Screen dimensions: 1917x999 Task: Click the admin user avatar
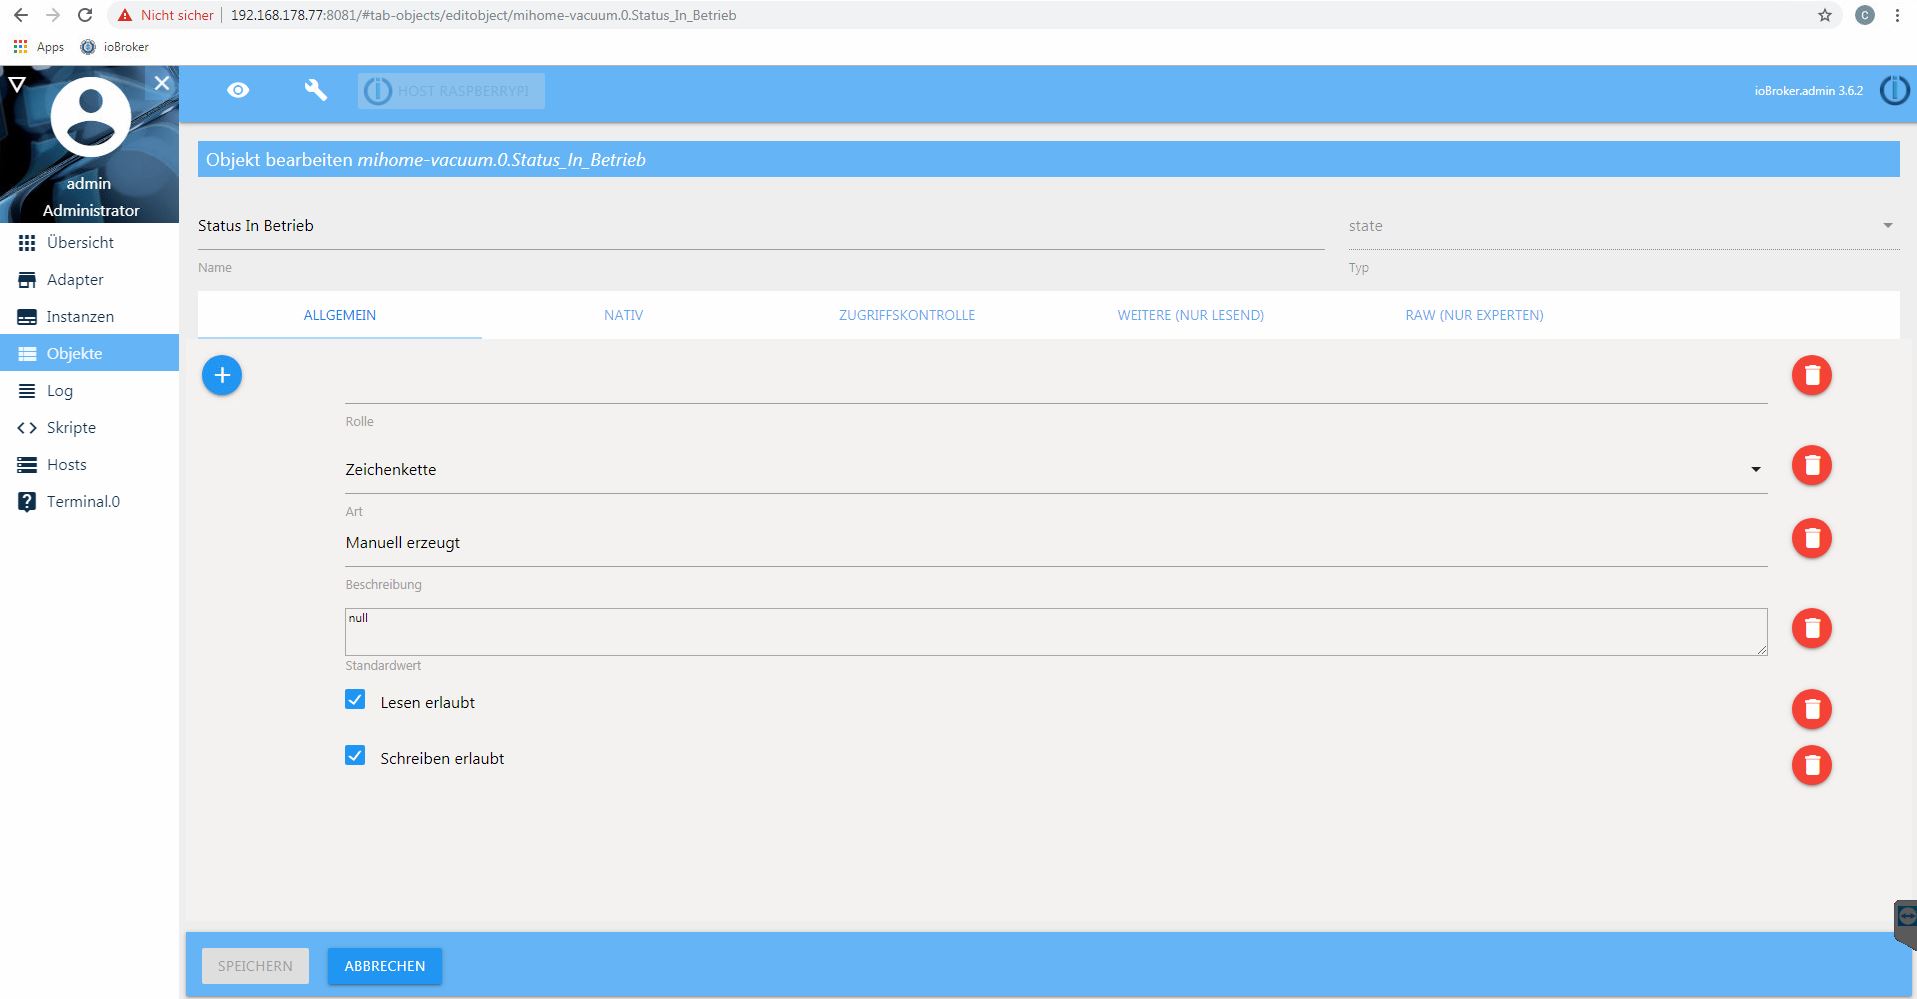90,117
